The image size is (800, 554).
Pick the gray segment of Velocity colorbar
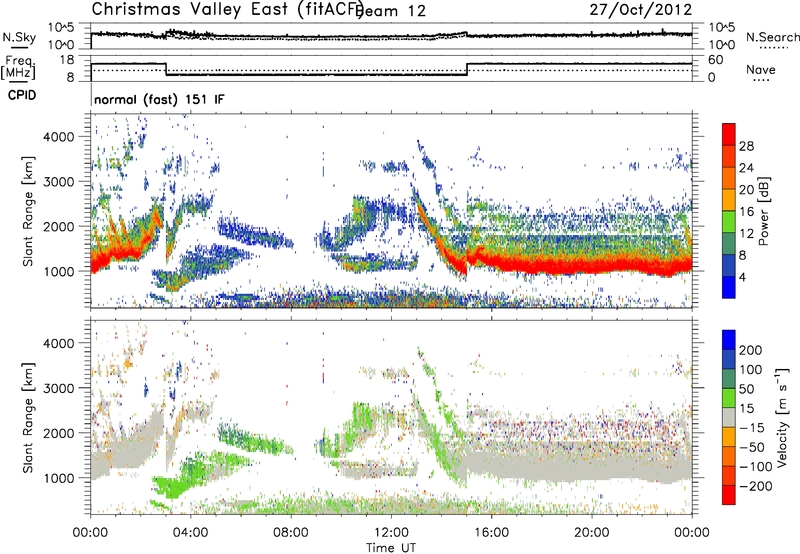click(729, 417)
